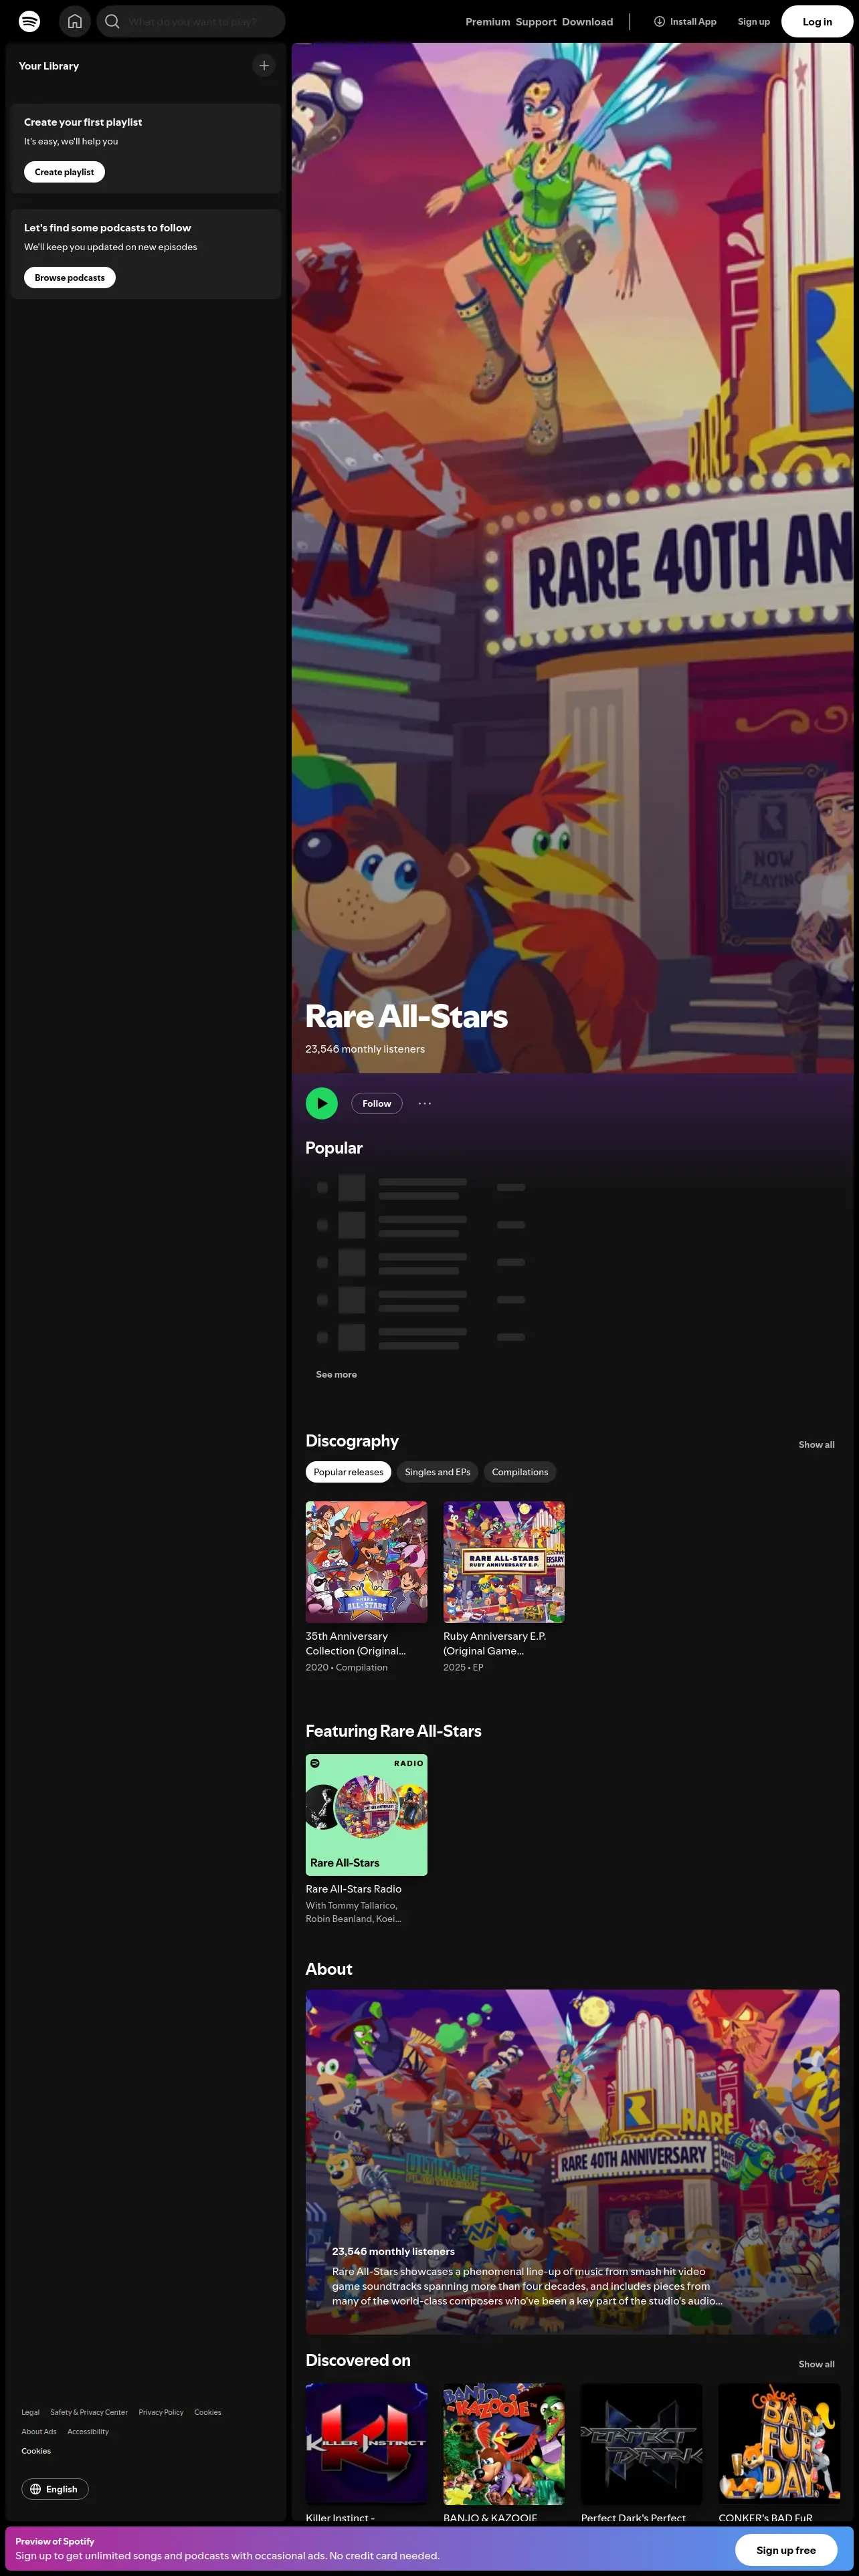859x2576 pixels.
Task: Click the 'Your Library' heading
Action: (49, 66)
